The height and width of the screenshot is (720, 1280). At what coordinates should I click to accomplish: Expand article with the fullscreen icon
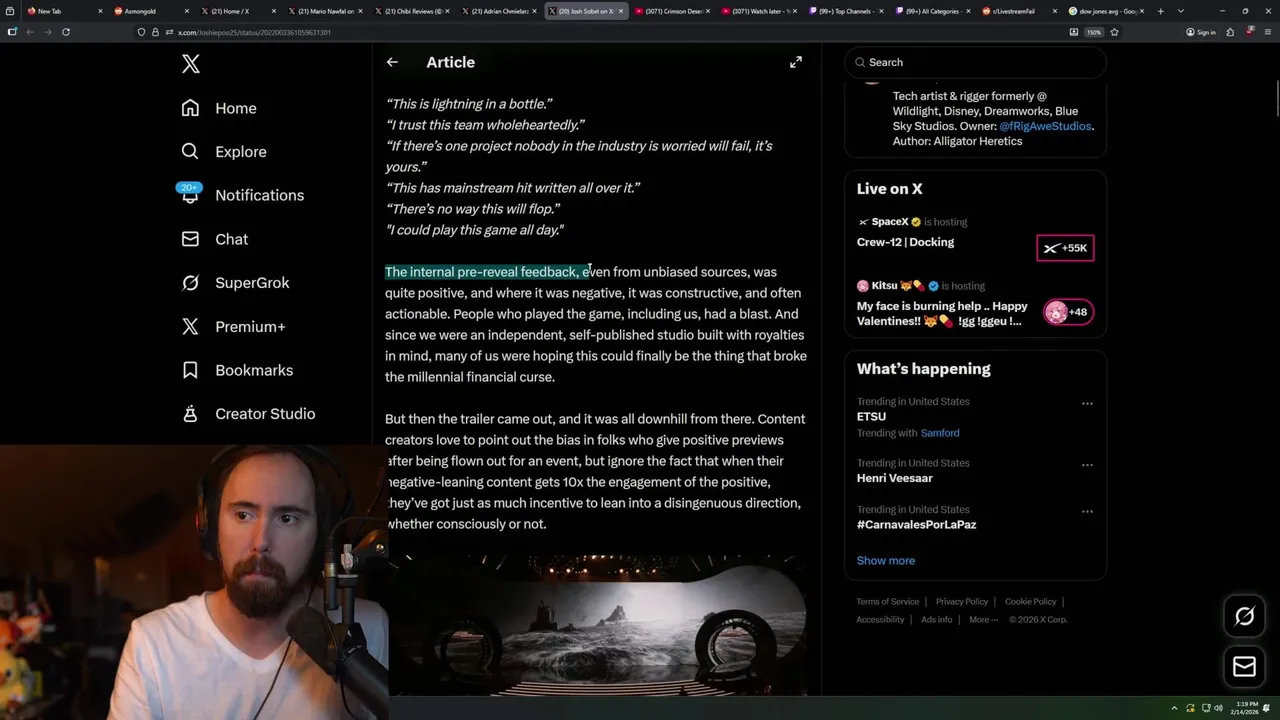(x=796, y=62)
